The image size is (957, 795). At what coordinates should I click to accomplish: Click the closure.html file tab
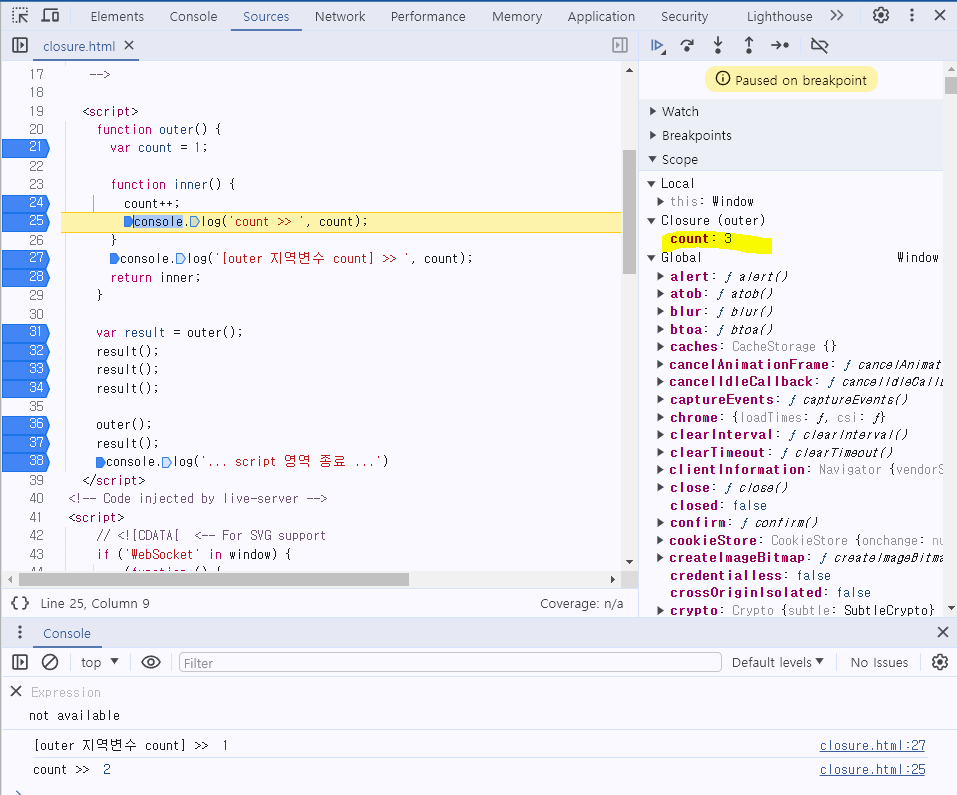(79, 46)
